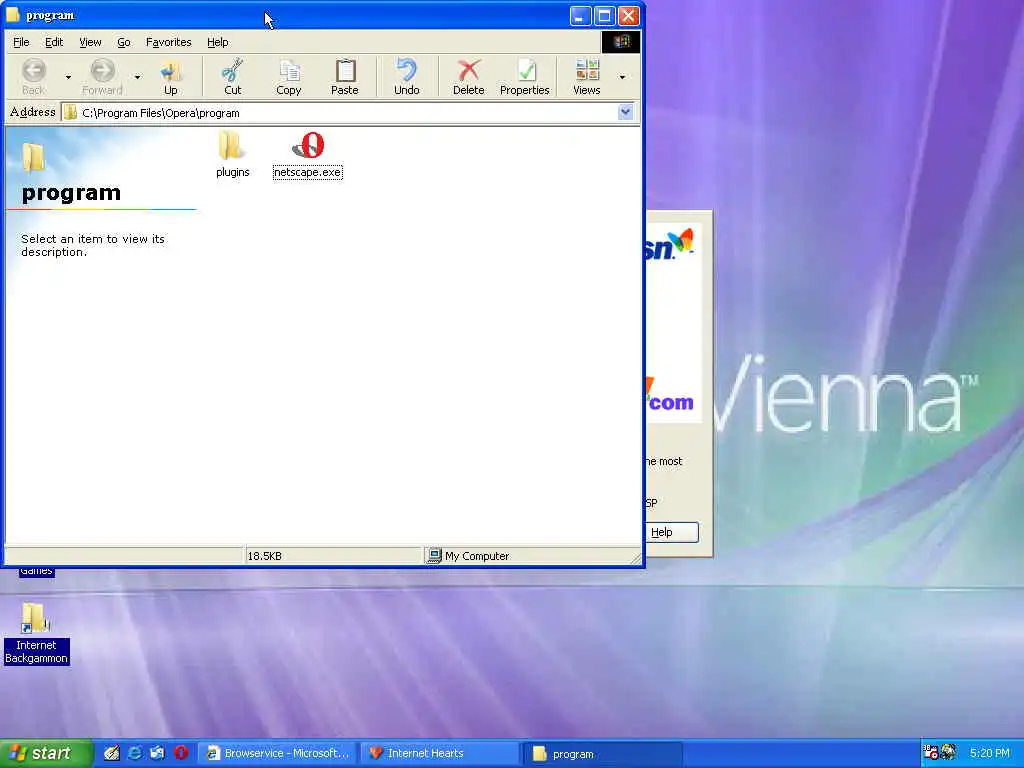Switch to Browservice taskbar window

click(x=278, y=754)
